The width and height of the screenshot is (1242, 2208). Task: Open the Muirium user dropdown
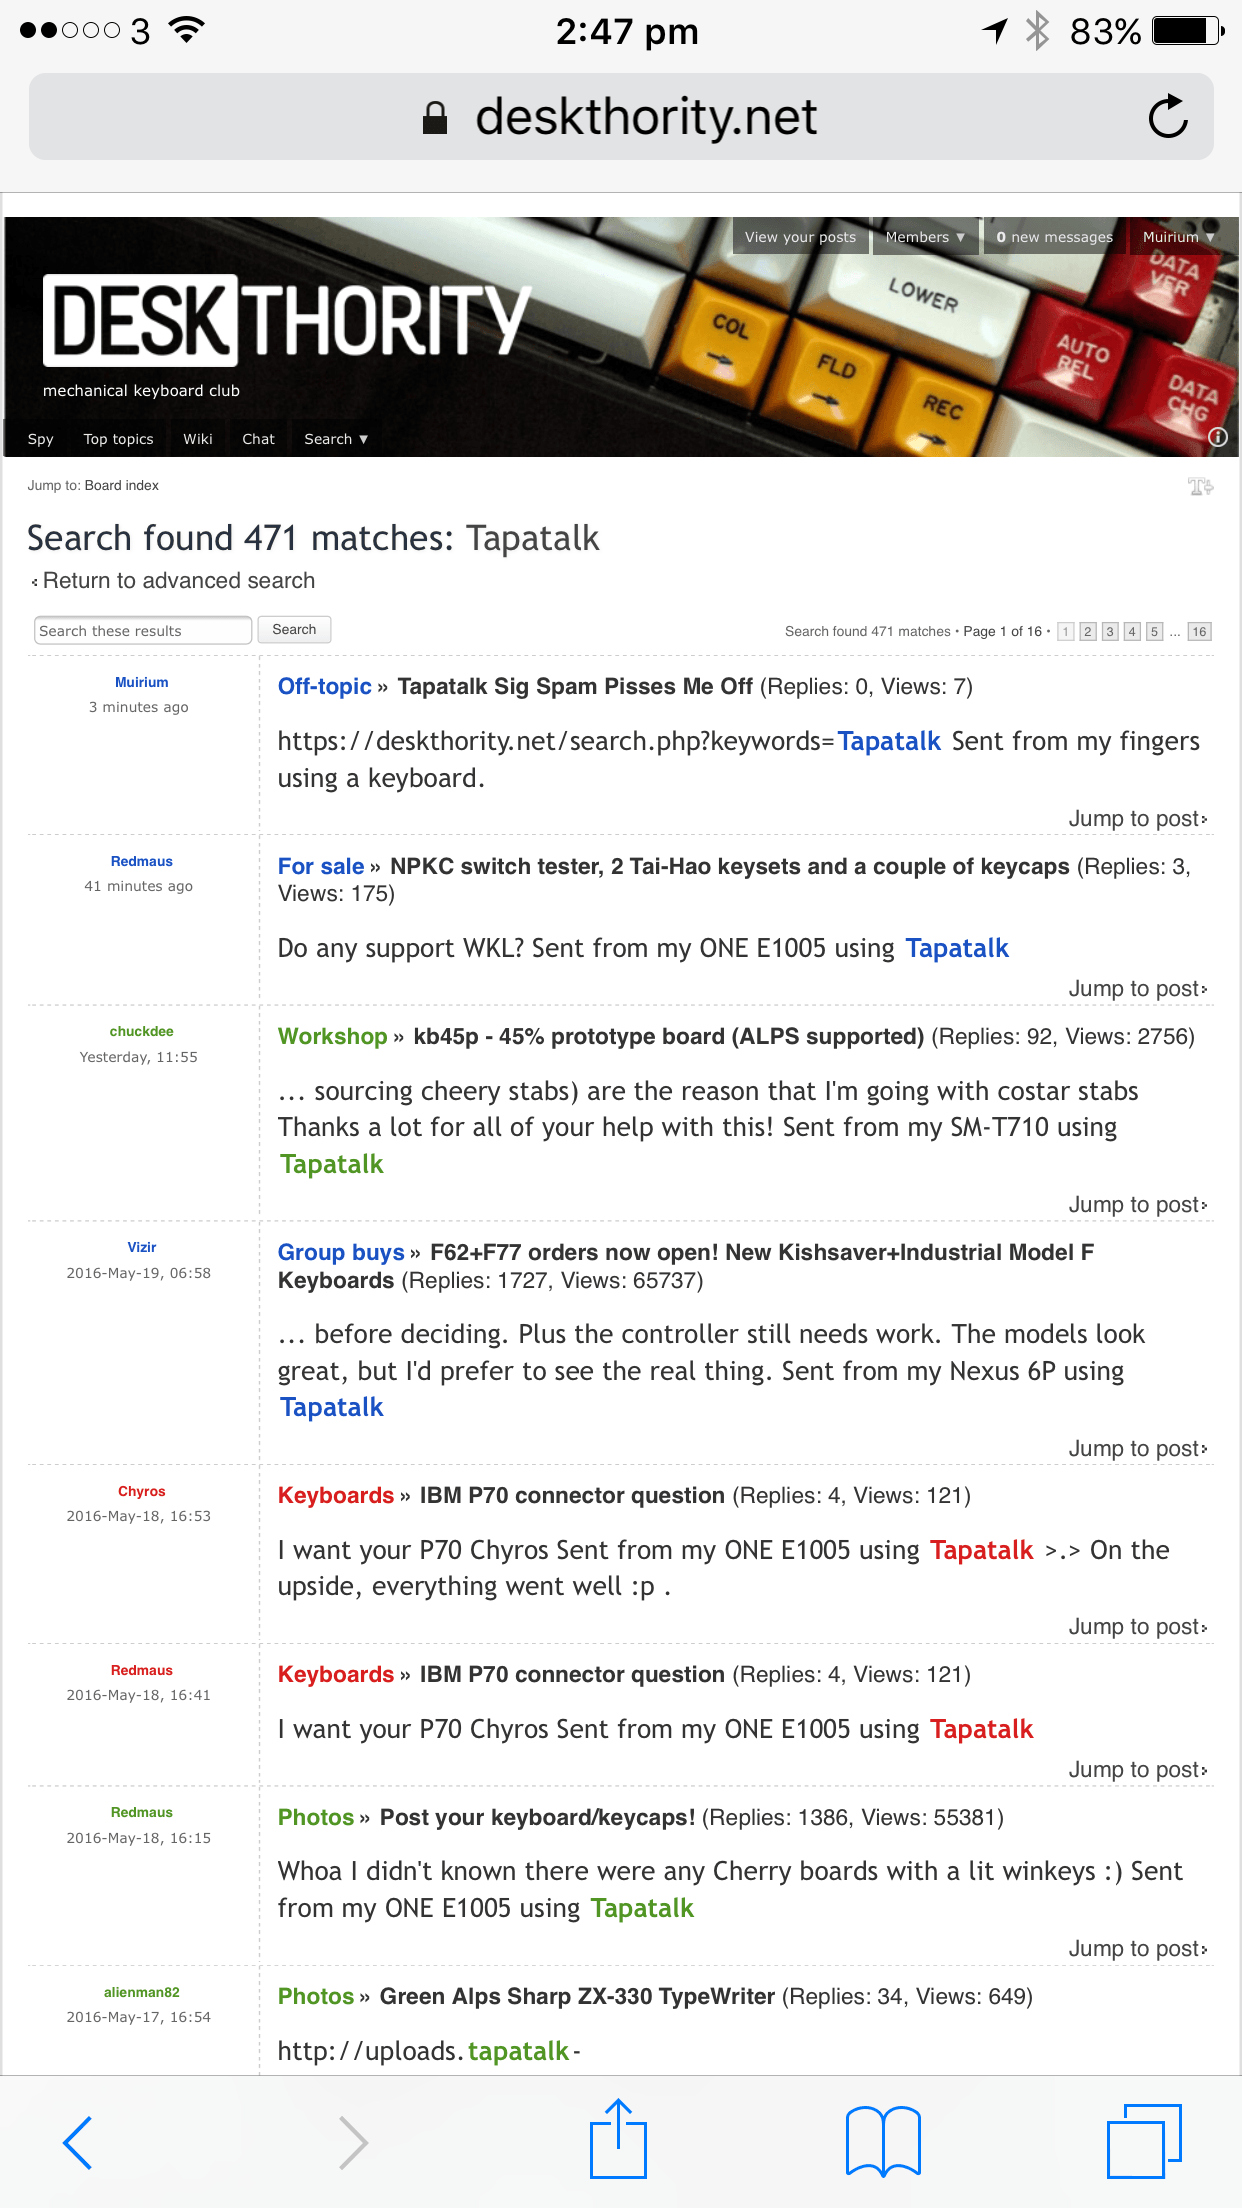pos(1179,237)
